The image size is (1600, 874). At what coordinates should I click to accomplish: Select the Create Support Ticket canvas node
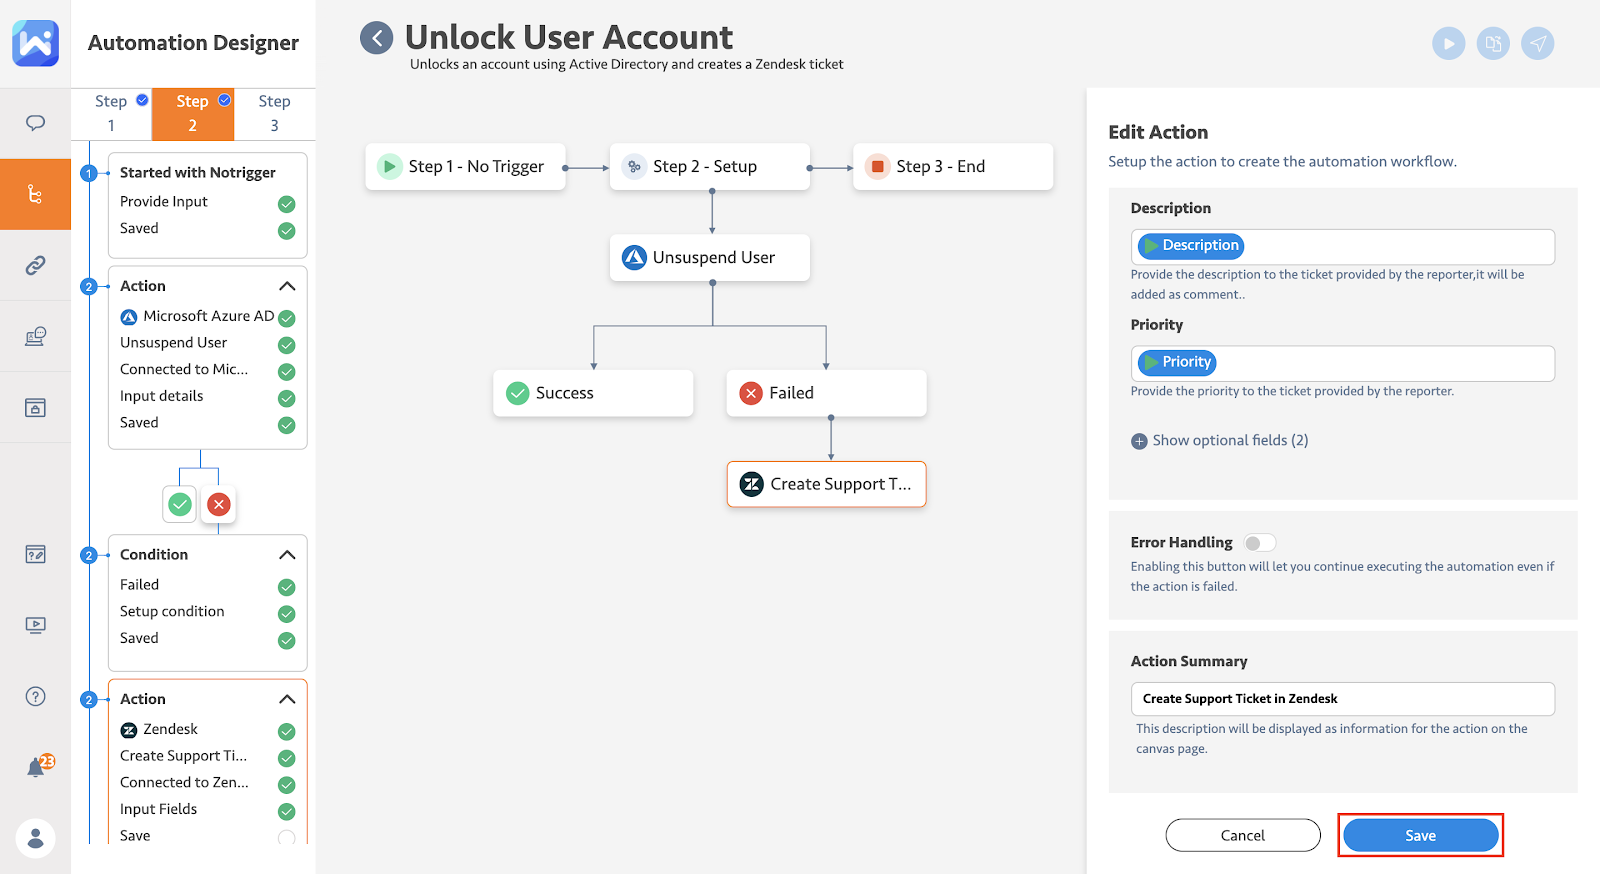827,484
